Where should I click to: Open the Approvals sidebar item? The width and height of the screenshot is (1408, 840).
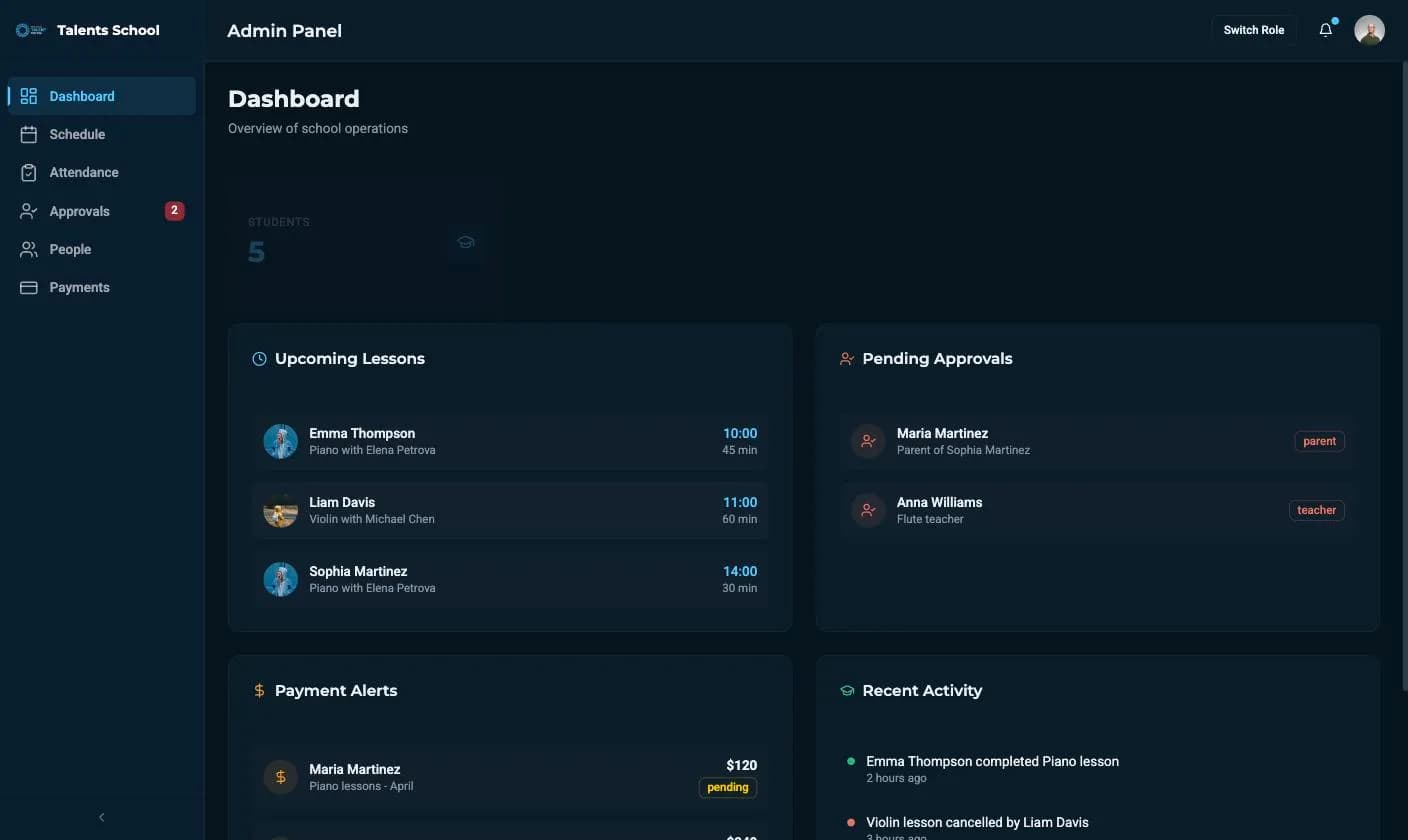(x=102, y=211)
